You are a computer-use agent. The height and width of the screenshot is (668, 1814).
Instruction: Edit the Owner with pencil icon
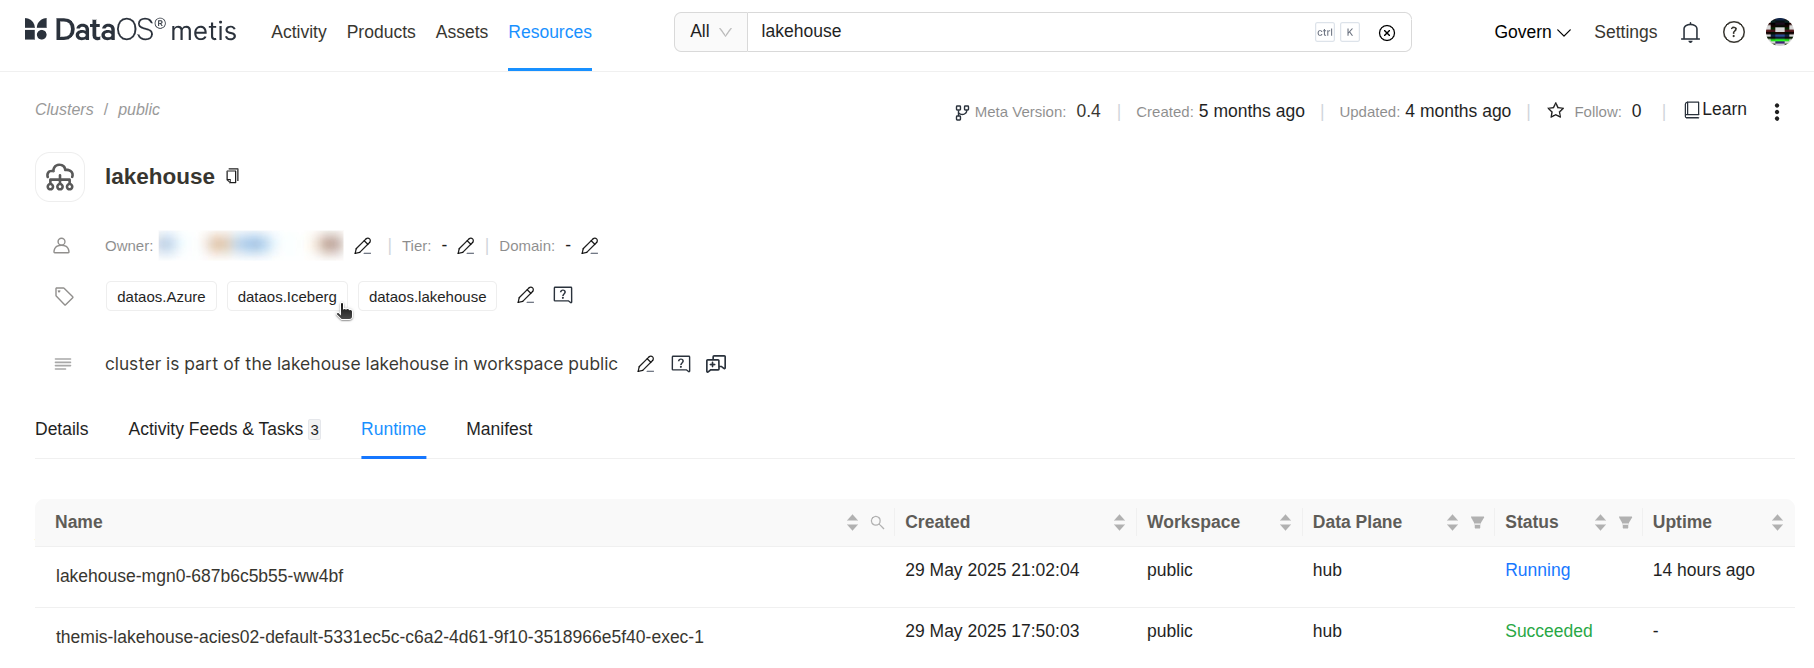coord(363,246)
